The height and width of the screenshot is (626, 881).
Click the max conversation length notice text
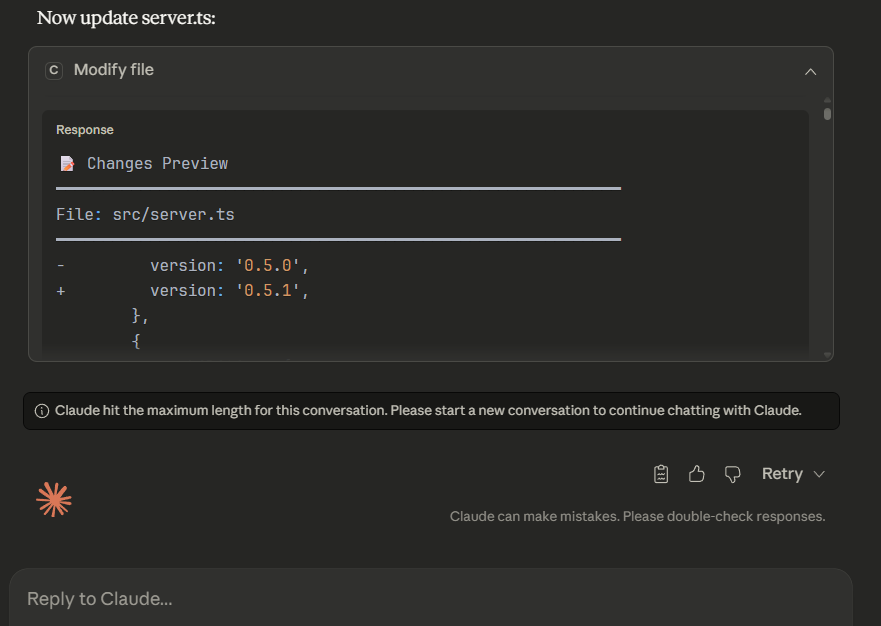click(x=428, y=411)
